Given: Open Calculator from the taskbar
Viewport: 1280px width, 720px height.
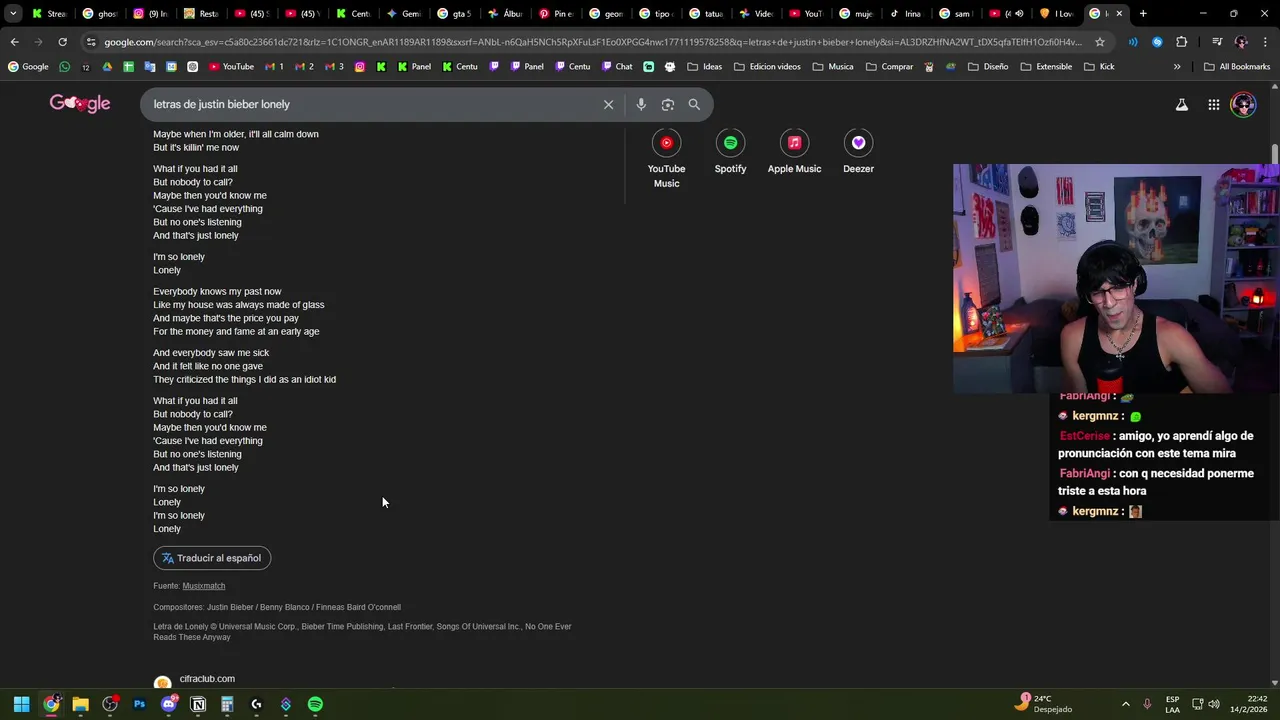Looking at the screenshot, I should 227,704.
